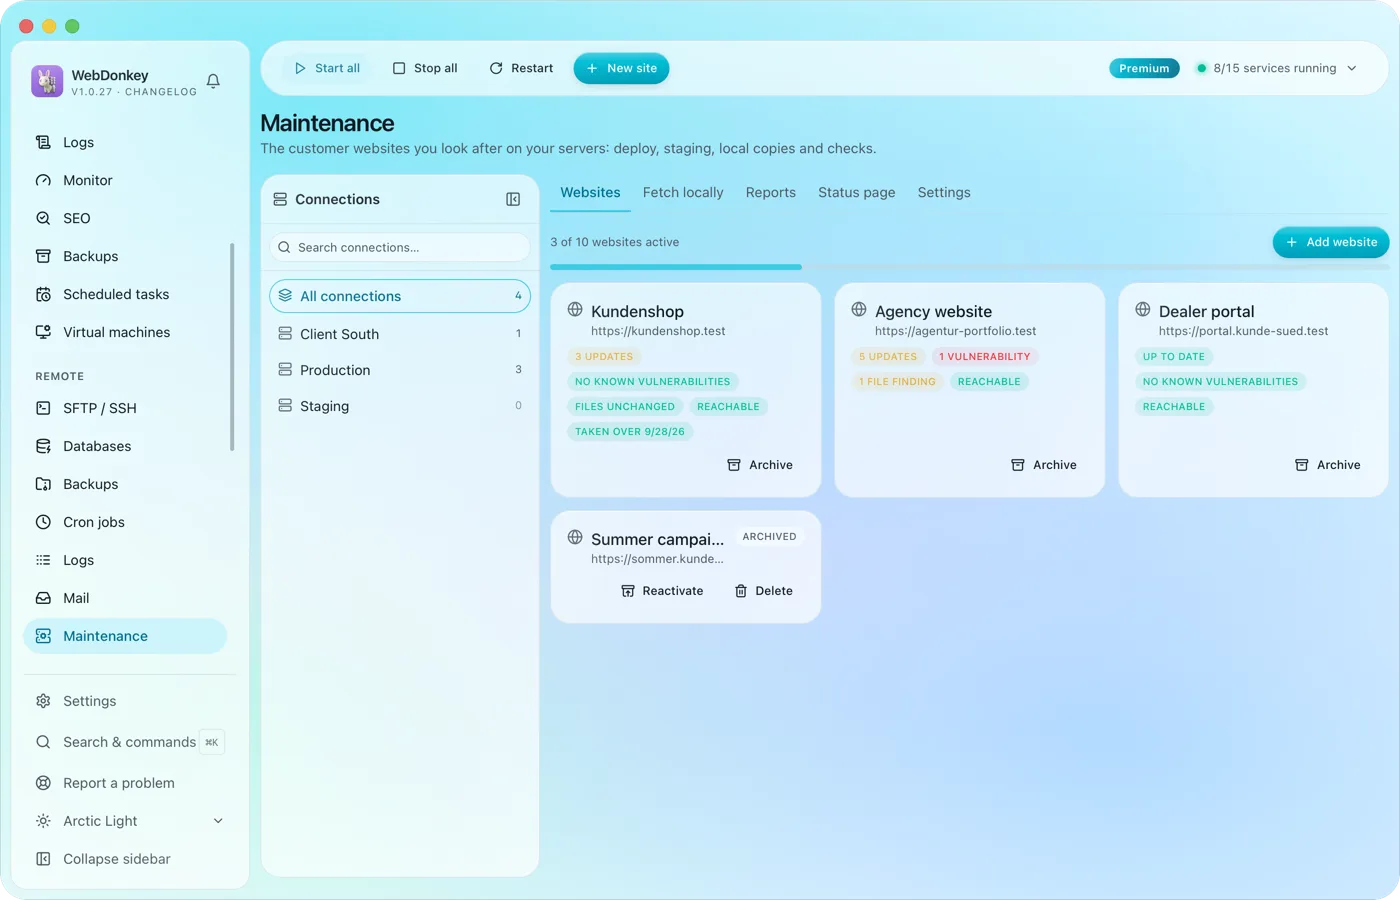Click Stop all services
Viewport: 1400px width, 900px height.
click(x=425, y=68)
